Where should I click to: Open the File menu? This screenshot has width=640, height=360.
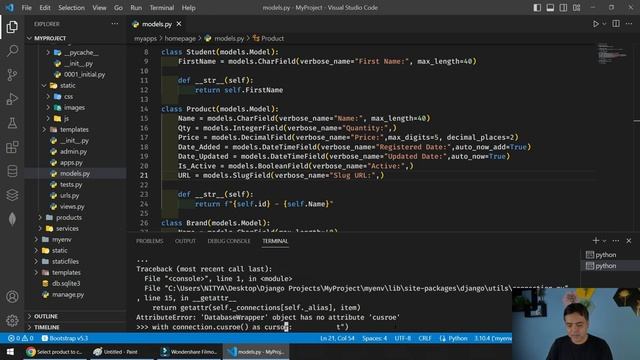tap(27, 8)
